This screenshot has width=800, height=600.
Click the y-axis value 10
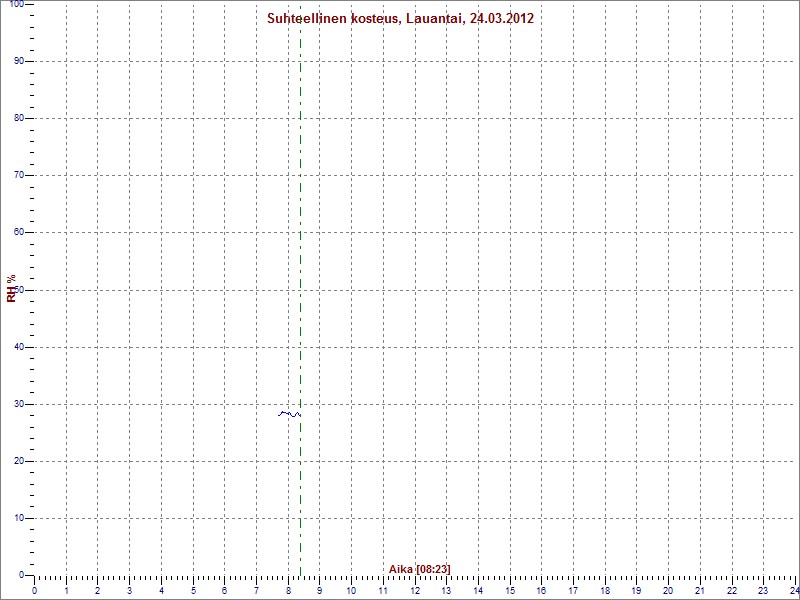(x=18, y=518)
